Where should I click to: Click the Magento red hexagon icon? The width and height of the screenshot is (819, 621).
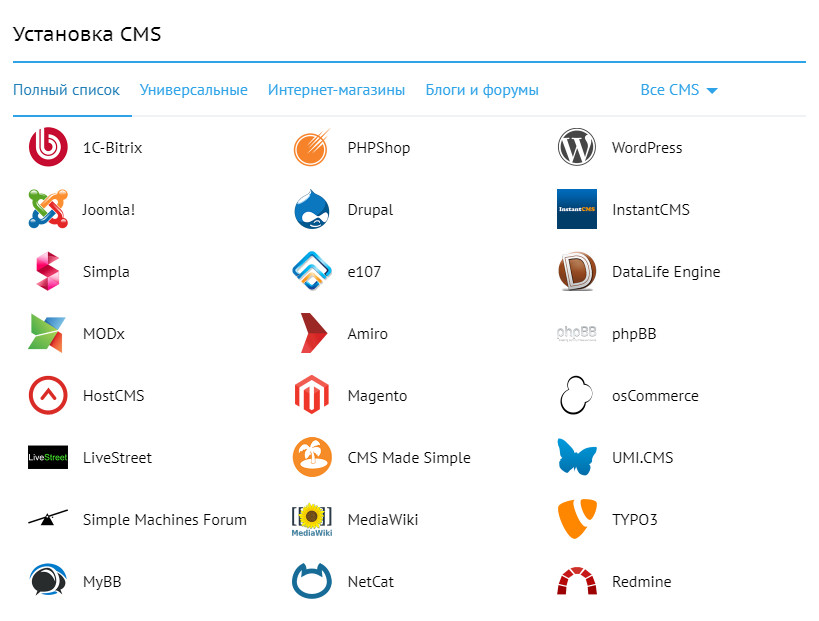coord(312,395)
